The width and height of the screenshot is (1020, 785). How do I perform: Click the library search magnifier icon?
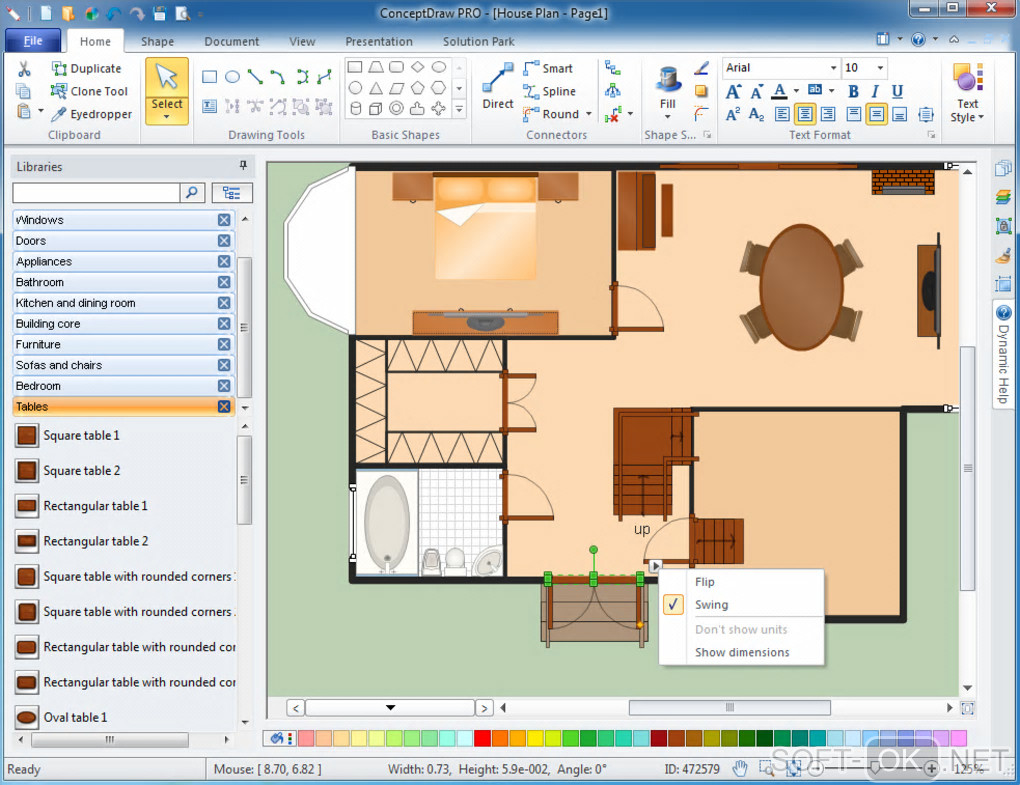(x=192, y=193)
